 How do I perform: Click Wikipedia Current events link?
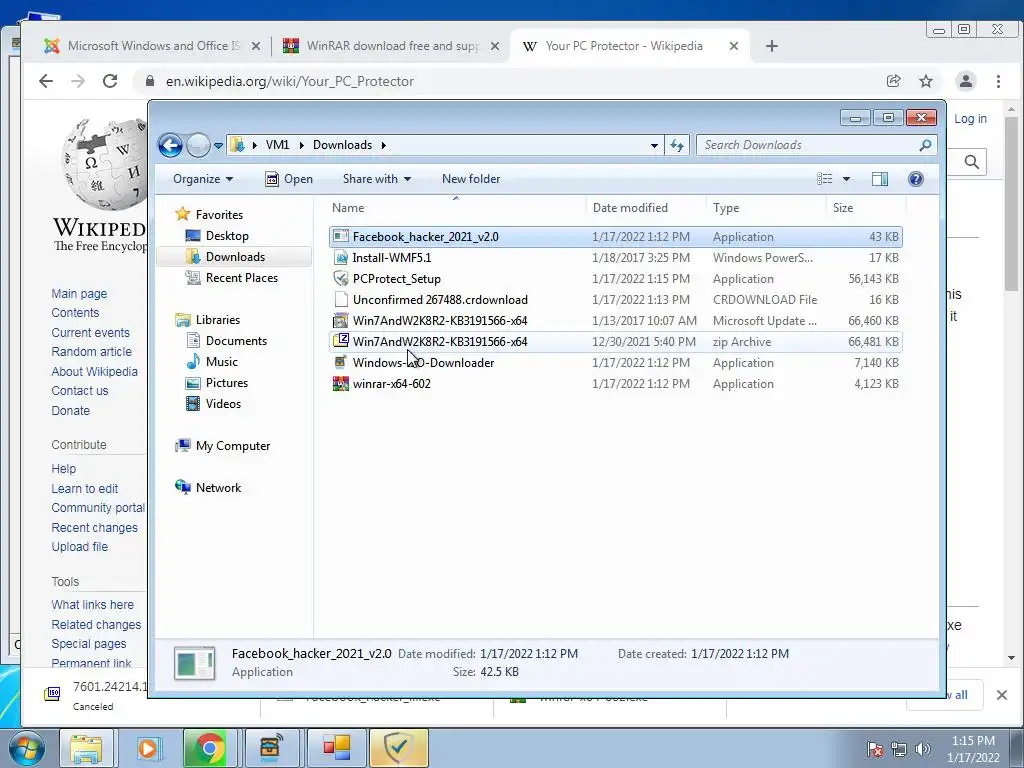tap(90, 332)
